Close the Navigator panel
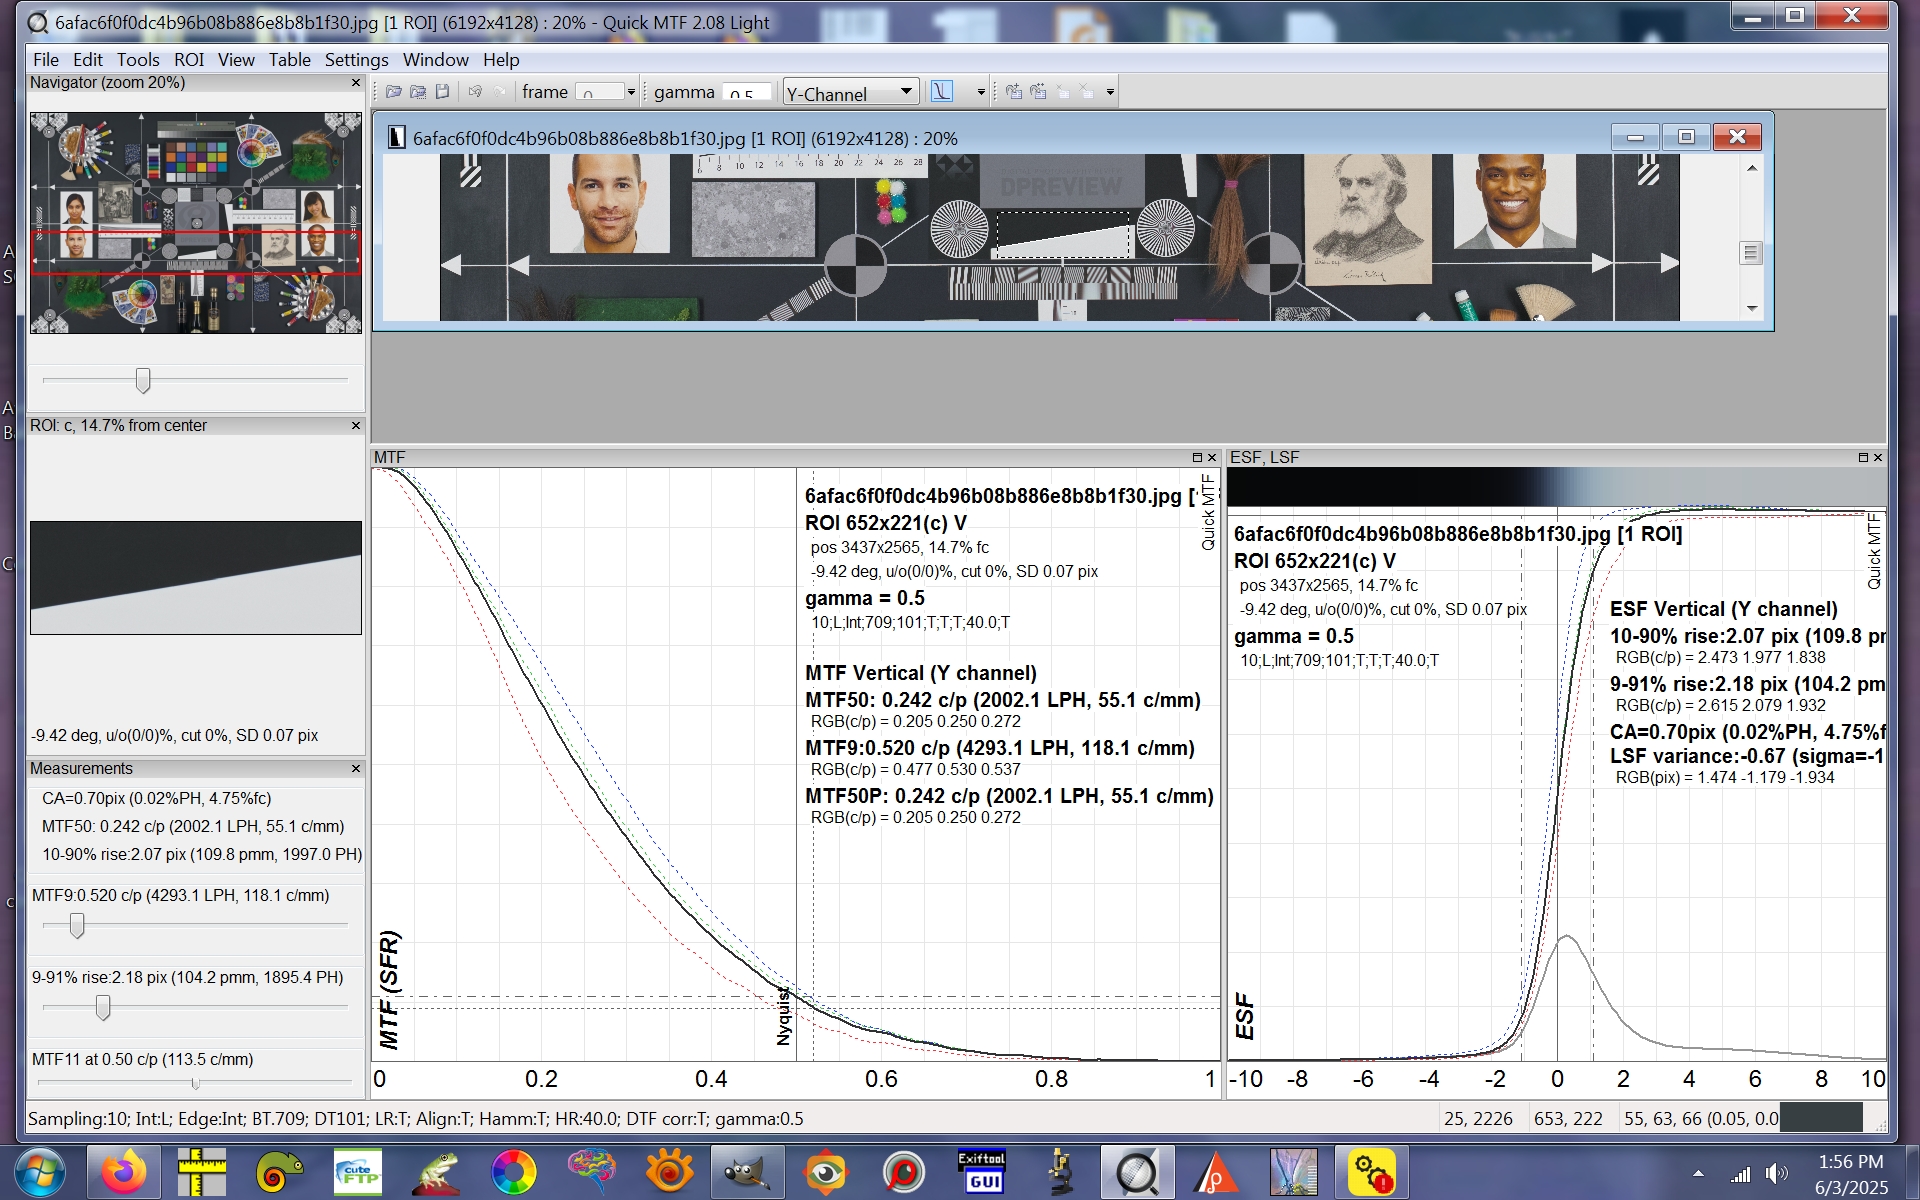Screen dimensions: 1920x1200 pos(356,83)
